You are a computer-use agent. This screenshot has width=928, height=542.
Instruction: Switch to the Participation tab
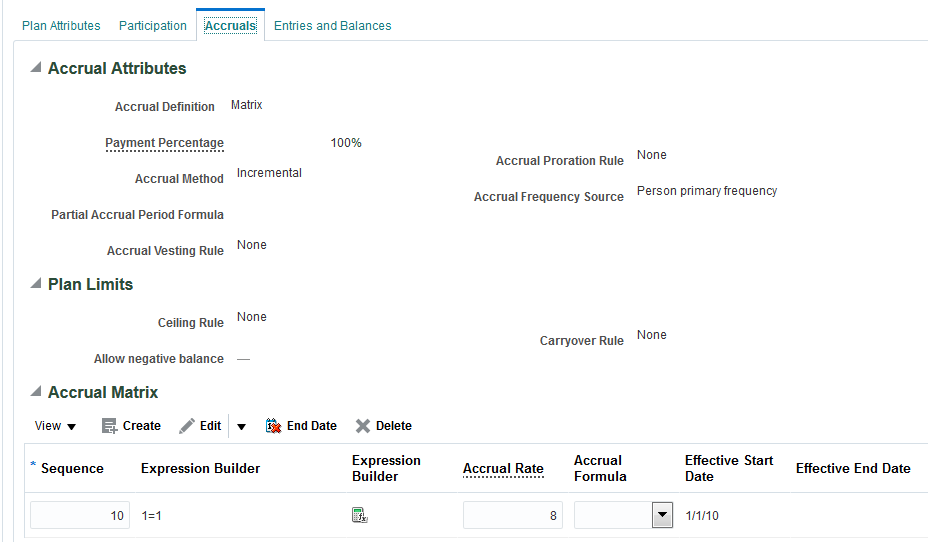coord(153,26)
